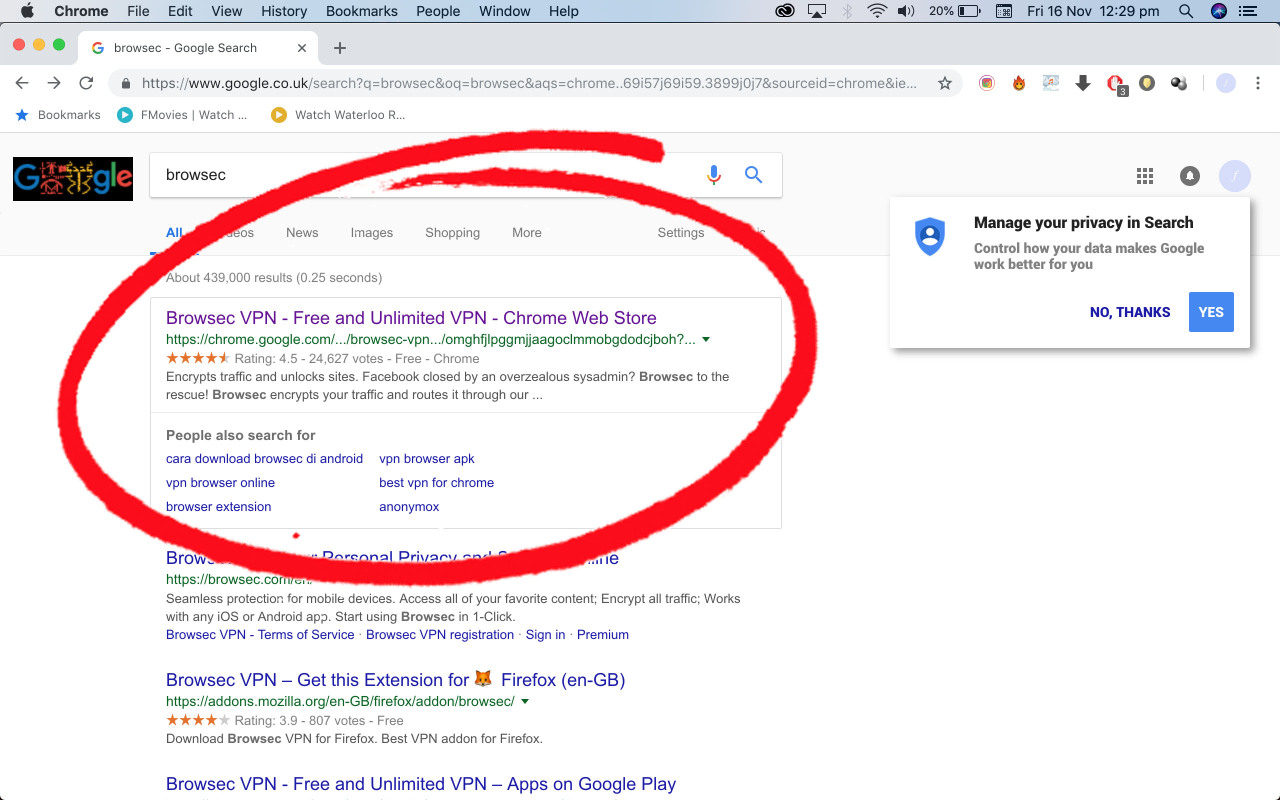Screen dimensions: 1280x800
Task: Click in the browsec search input field
Action: (x=420, y=175)
